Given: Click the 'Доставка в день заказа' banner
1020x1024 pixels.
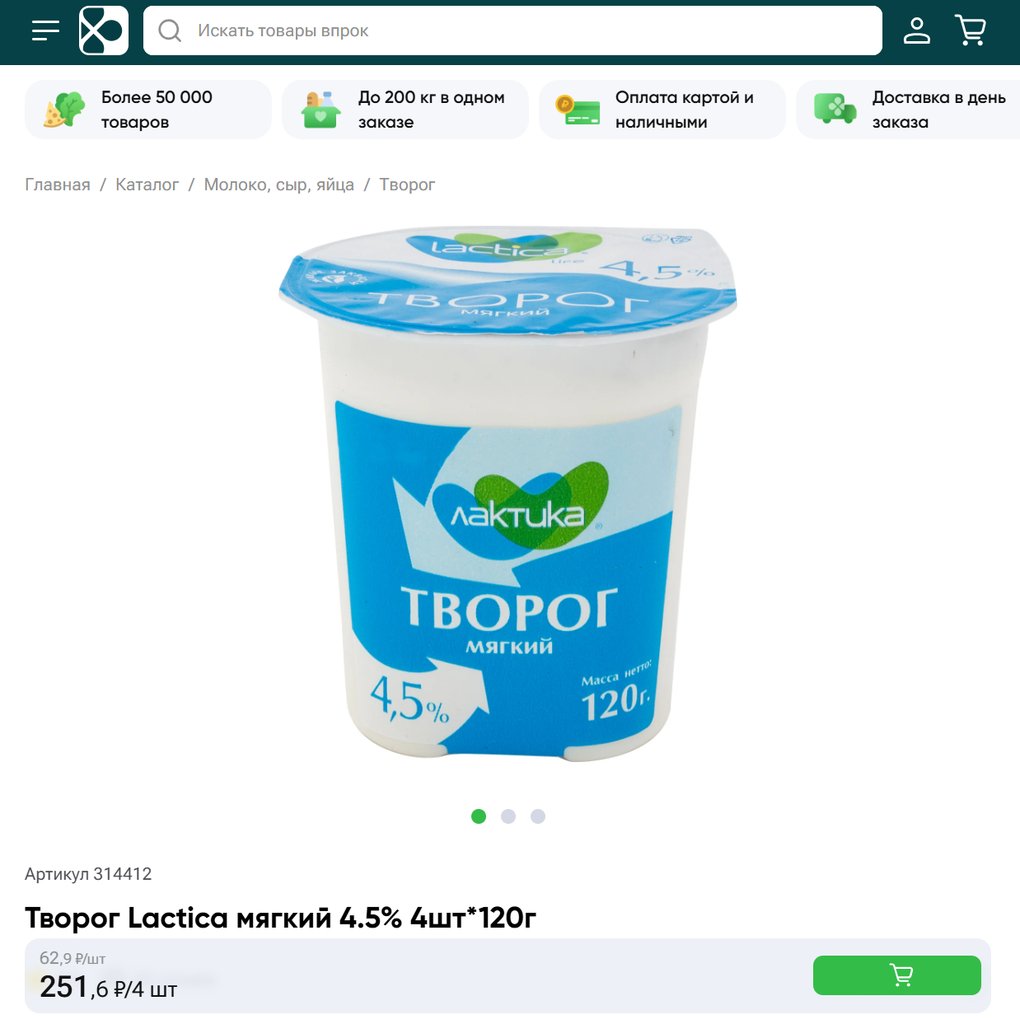Looking at the screenshot, I should pyautogui.click(x=908, y=110).
